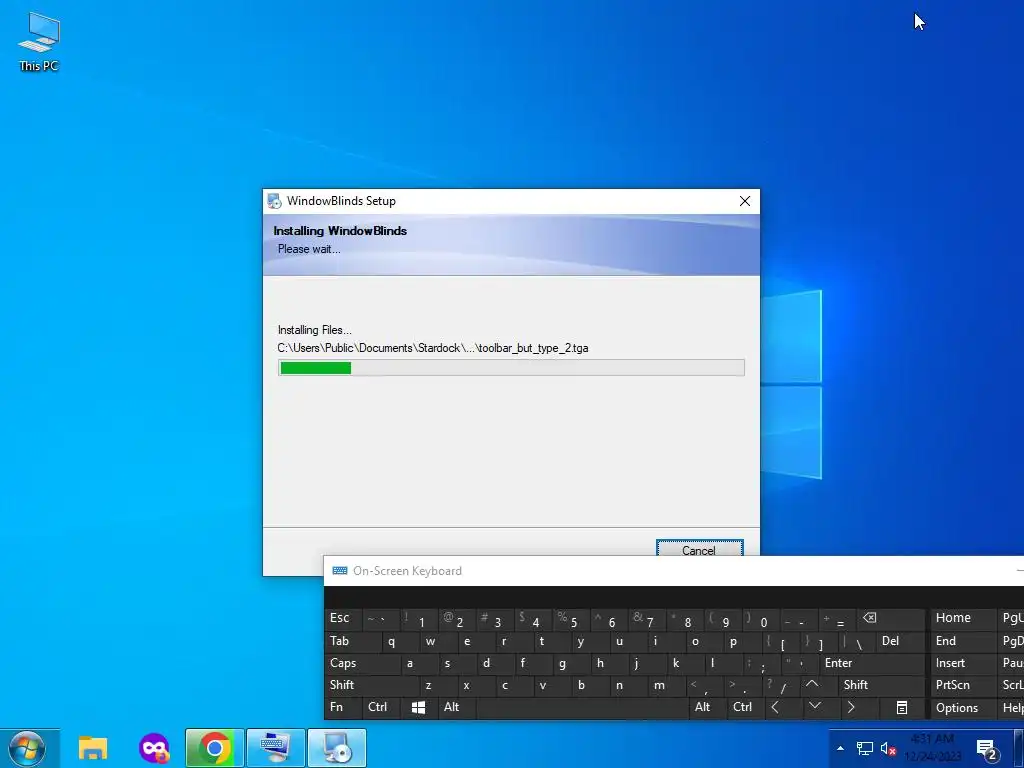Click the muted volume tray icon

coord(888,748)
